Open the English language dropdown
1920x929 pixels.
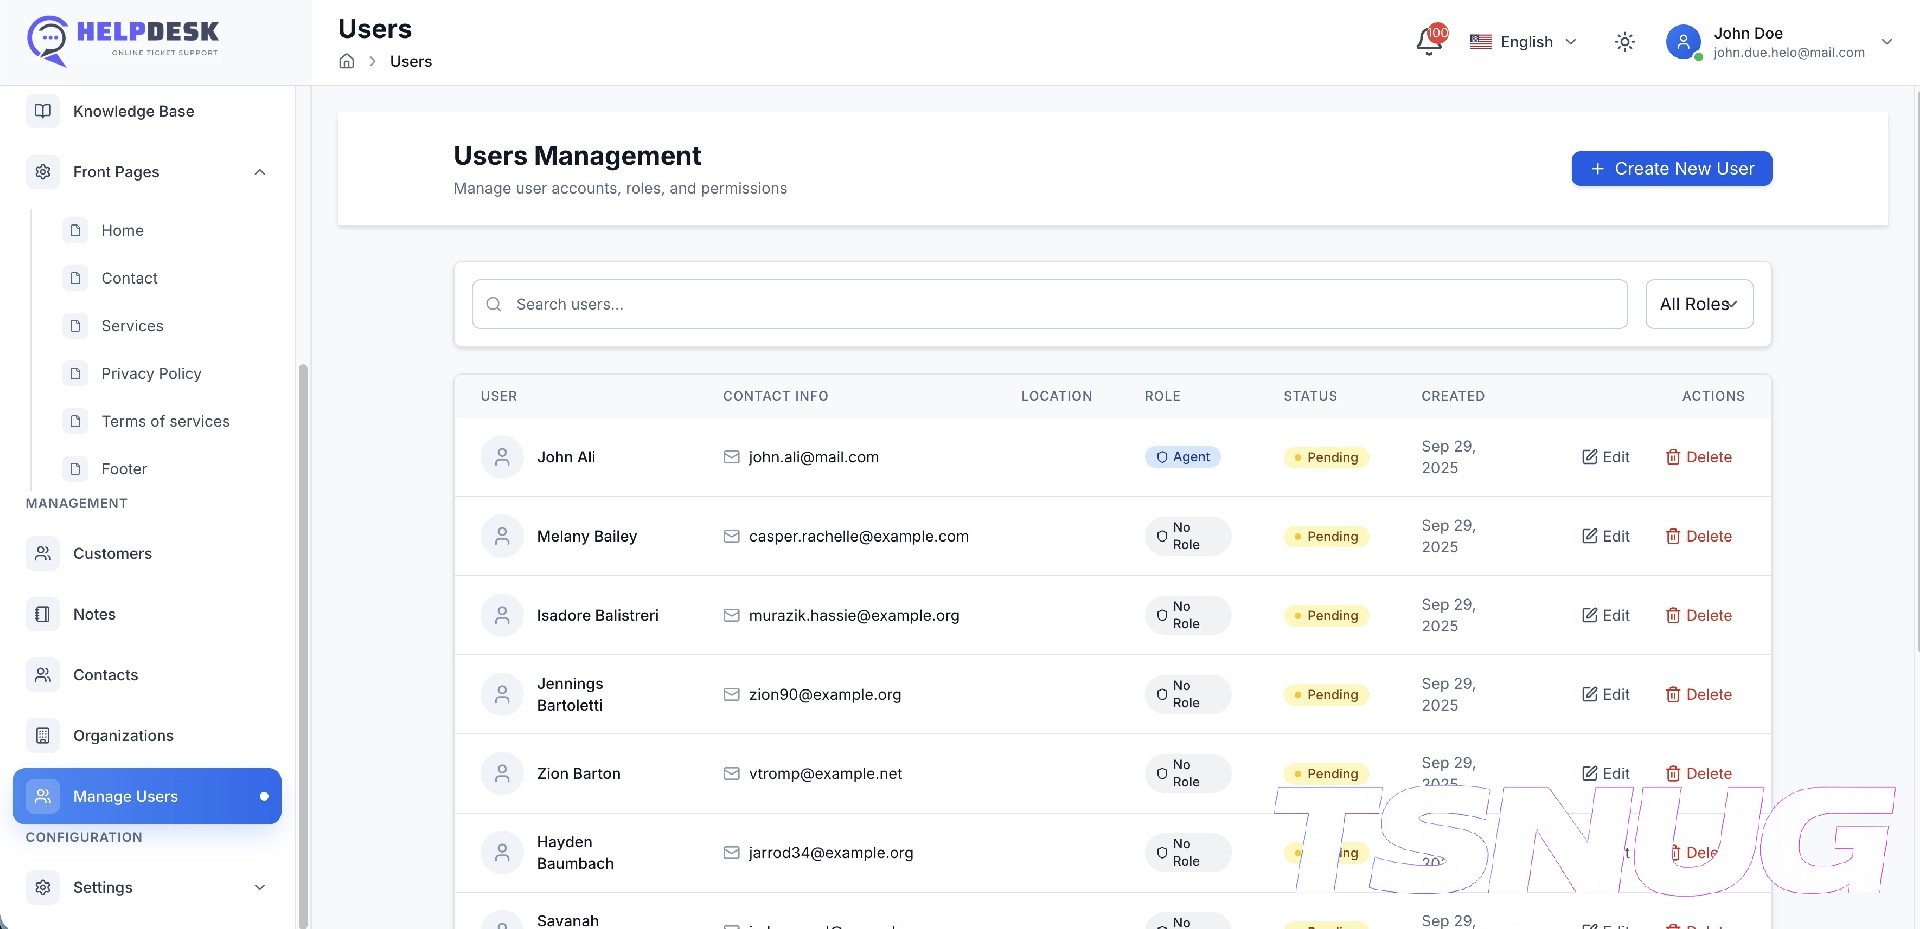1523,42
